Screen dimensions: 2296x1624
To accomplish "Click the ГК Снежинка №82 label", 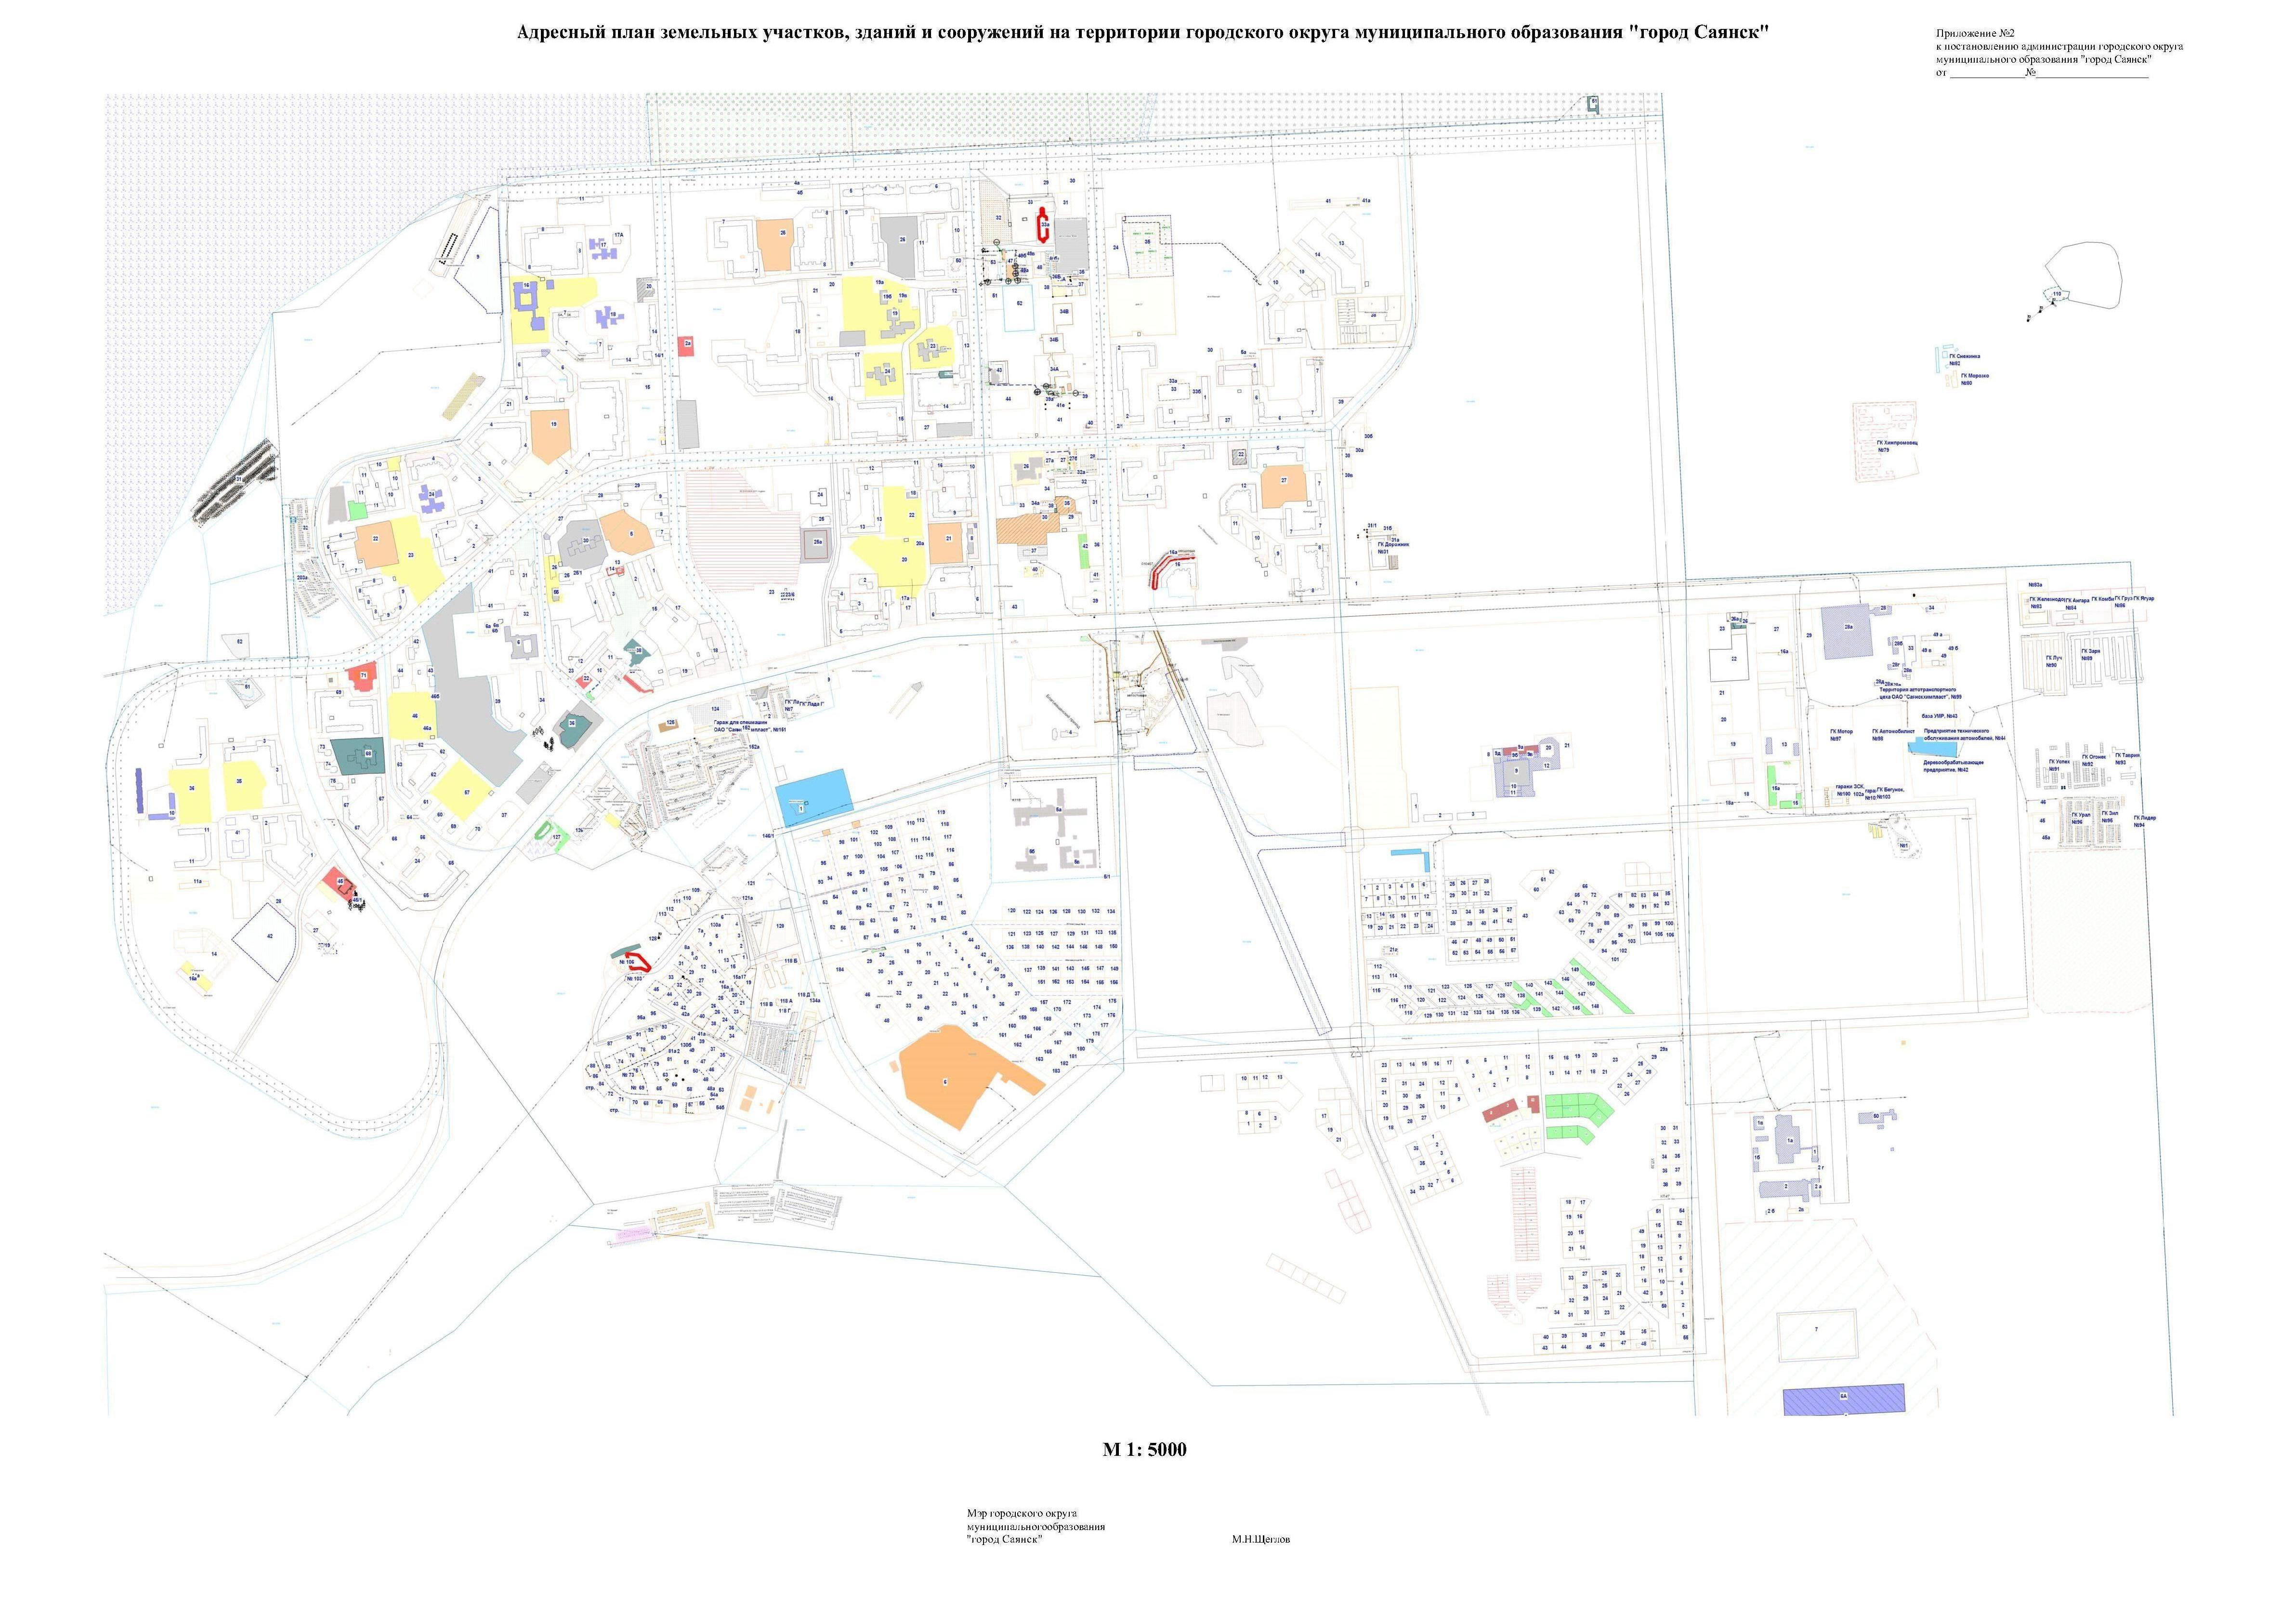I will point(1963,359).
